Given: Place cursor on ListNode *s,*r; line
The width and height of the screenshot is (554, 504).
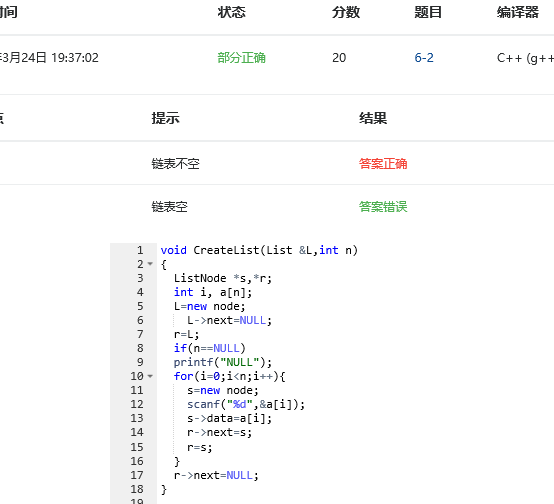Looking at the screenshot, I should 223,278.
